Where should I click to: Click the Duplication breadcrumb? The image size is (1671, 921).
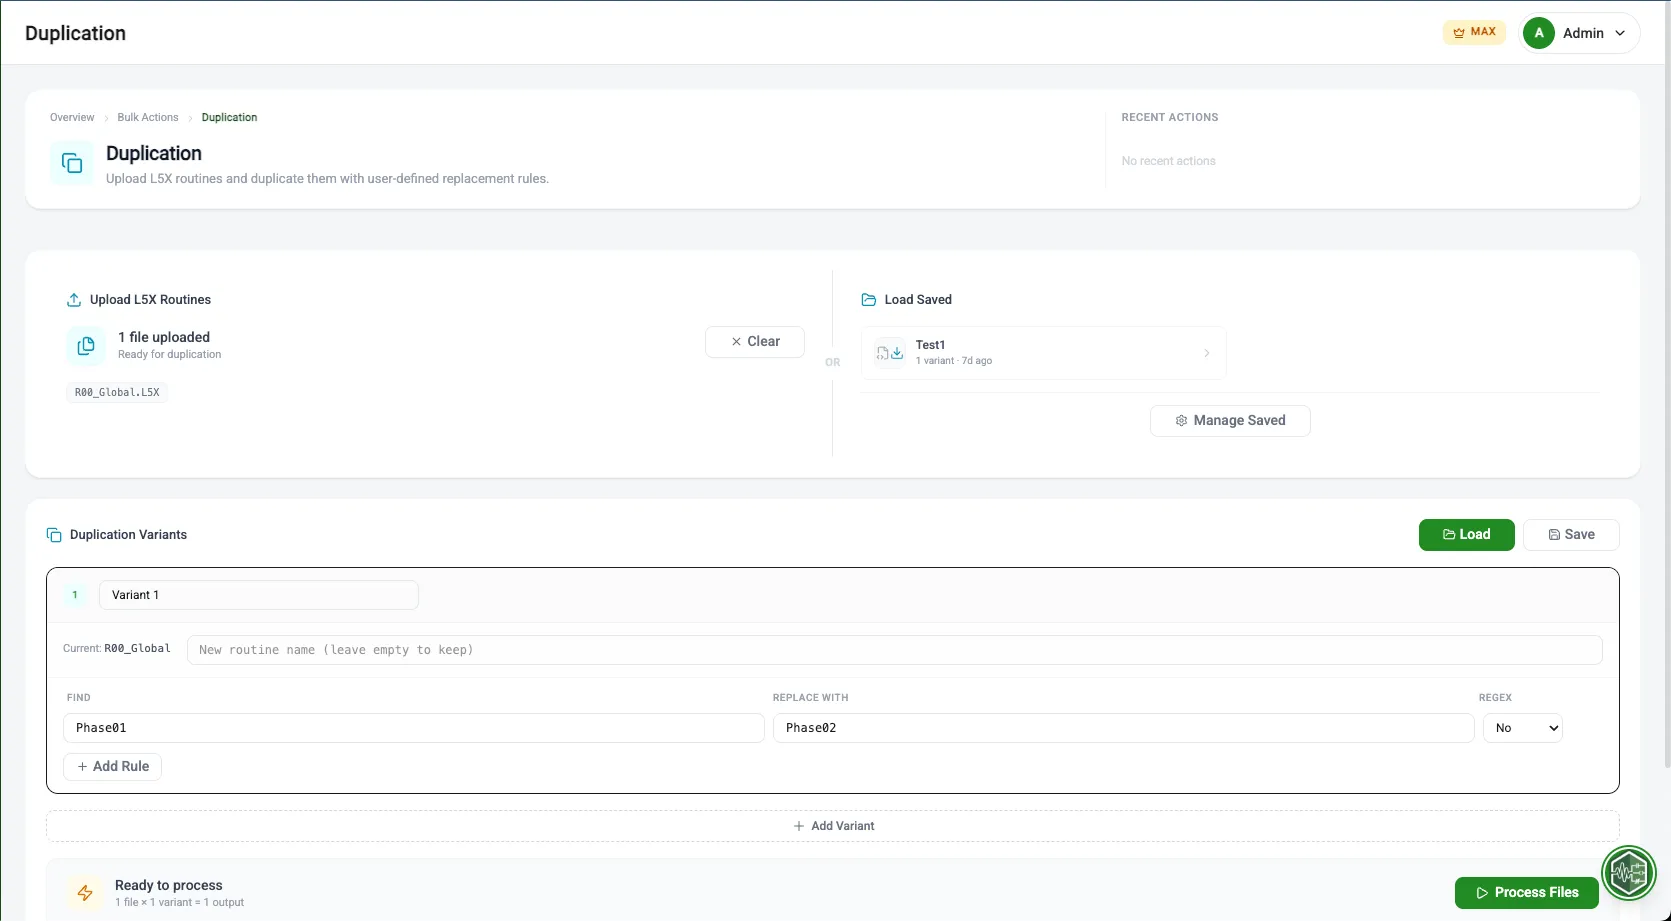(229, 117)
